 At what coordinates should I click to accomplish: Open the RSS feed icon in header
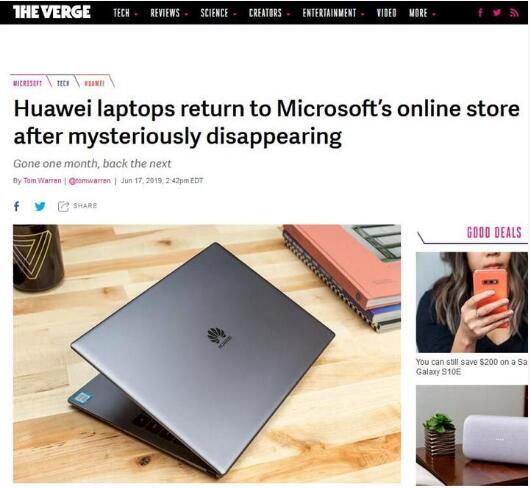pos(514,13)
